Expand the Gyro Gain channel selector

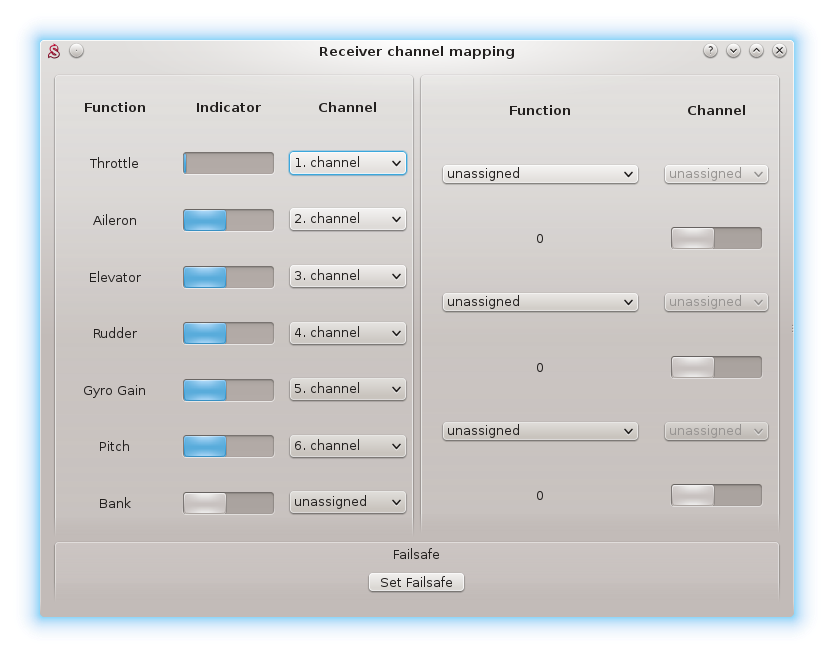(347, 389)
